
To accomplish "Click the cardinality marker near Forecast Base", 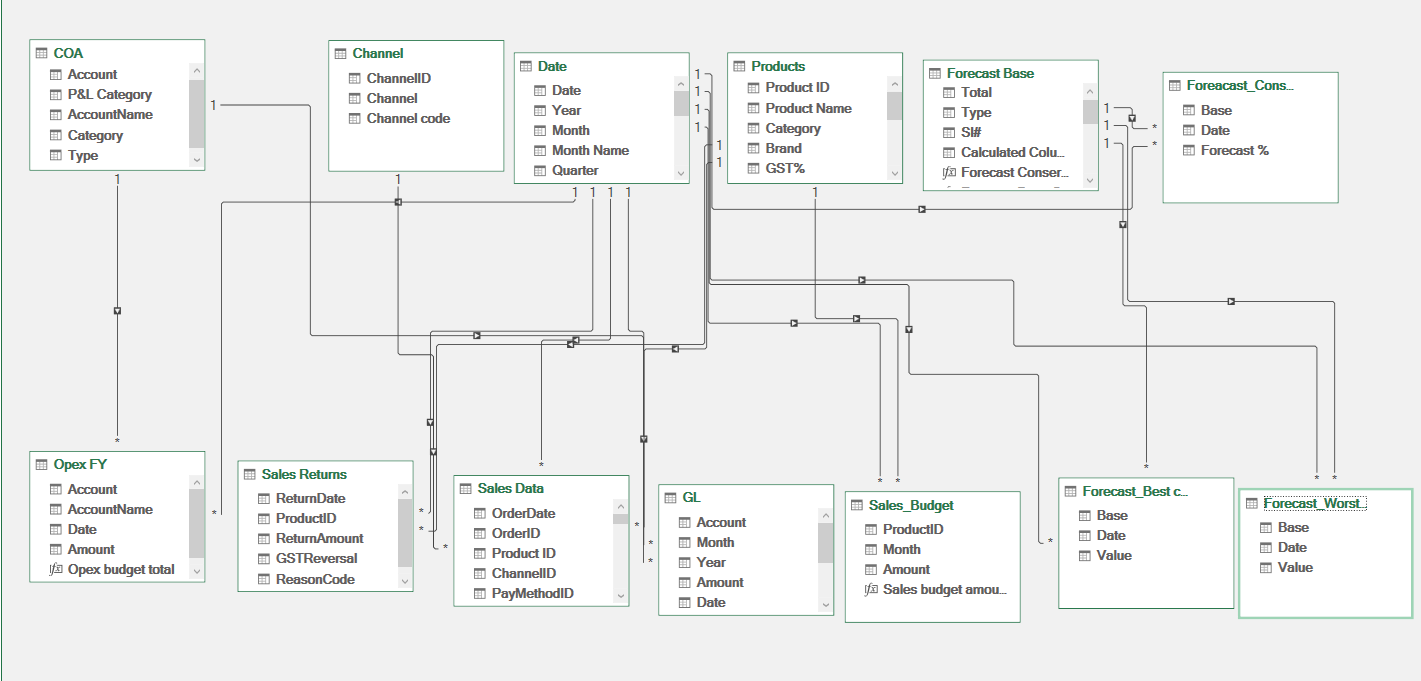I will point(1105,105).
